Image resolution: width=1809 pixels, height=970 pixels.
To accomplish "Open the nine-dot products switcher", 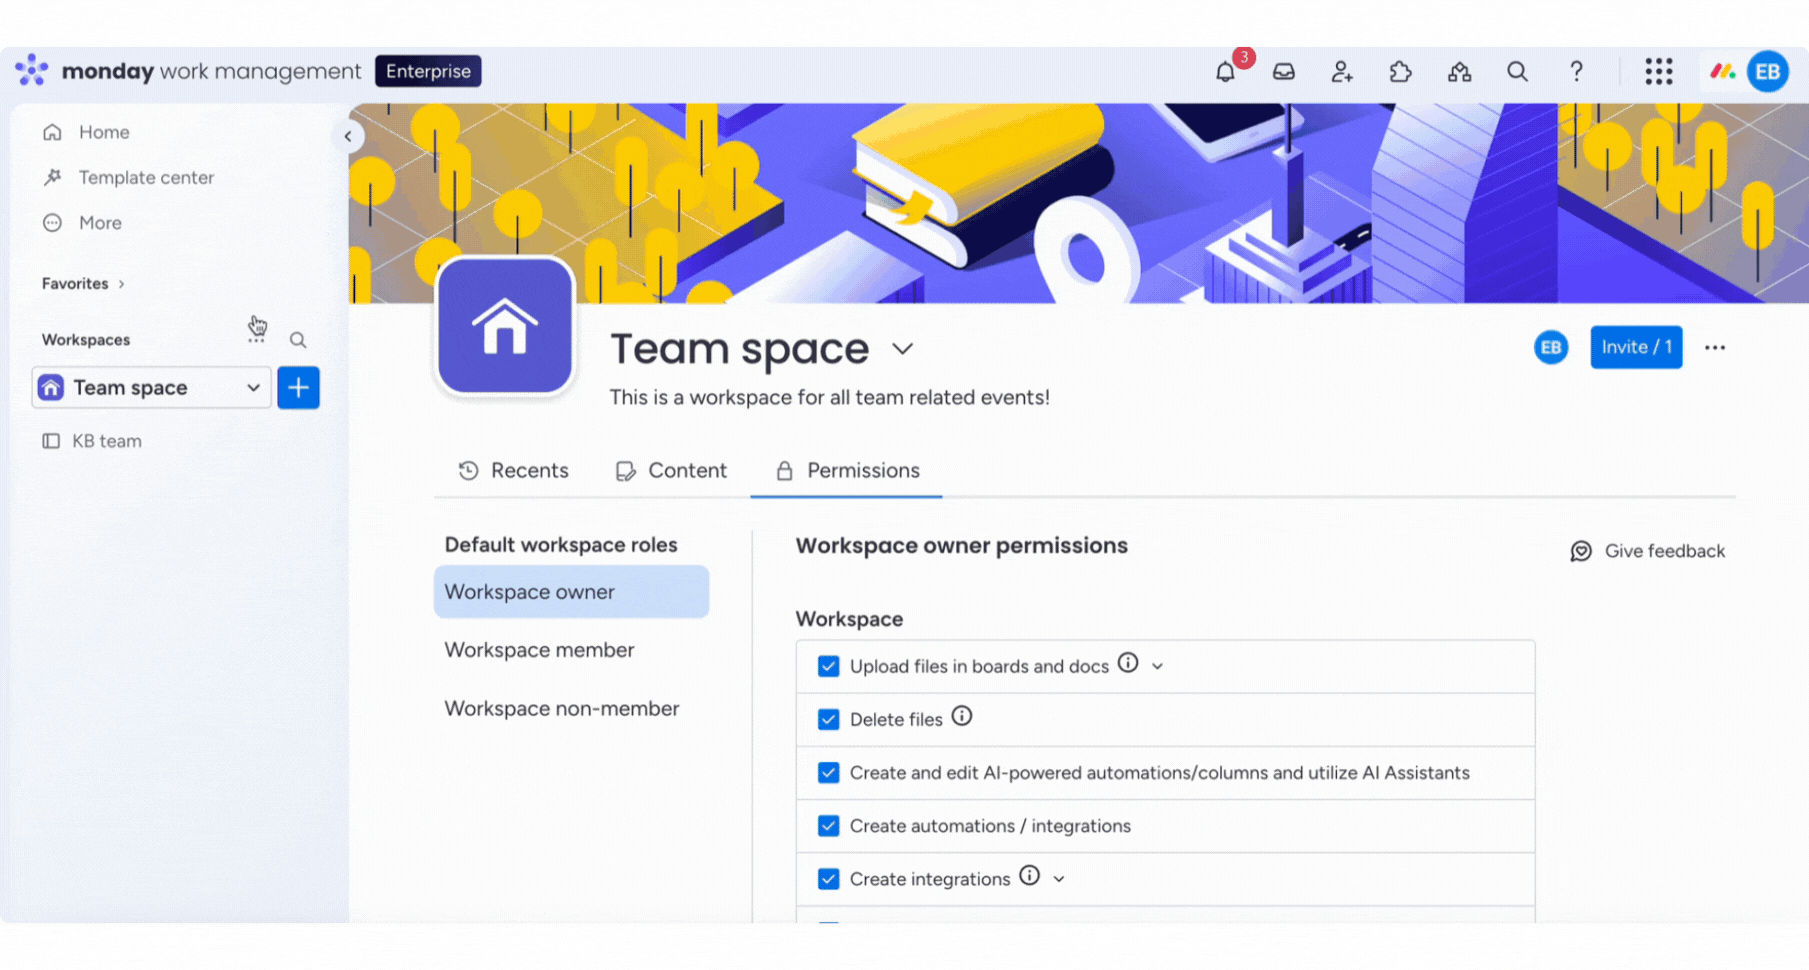I will tap(1658, 72).
